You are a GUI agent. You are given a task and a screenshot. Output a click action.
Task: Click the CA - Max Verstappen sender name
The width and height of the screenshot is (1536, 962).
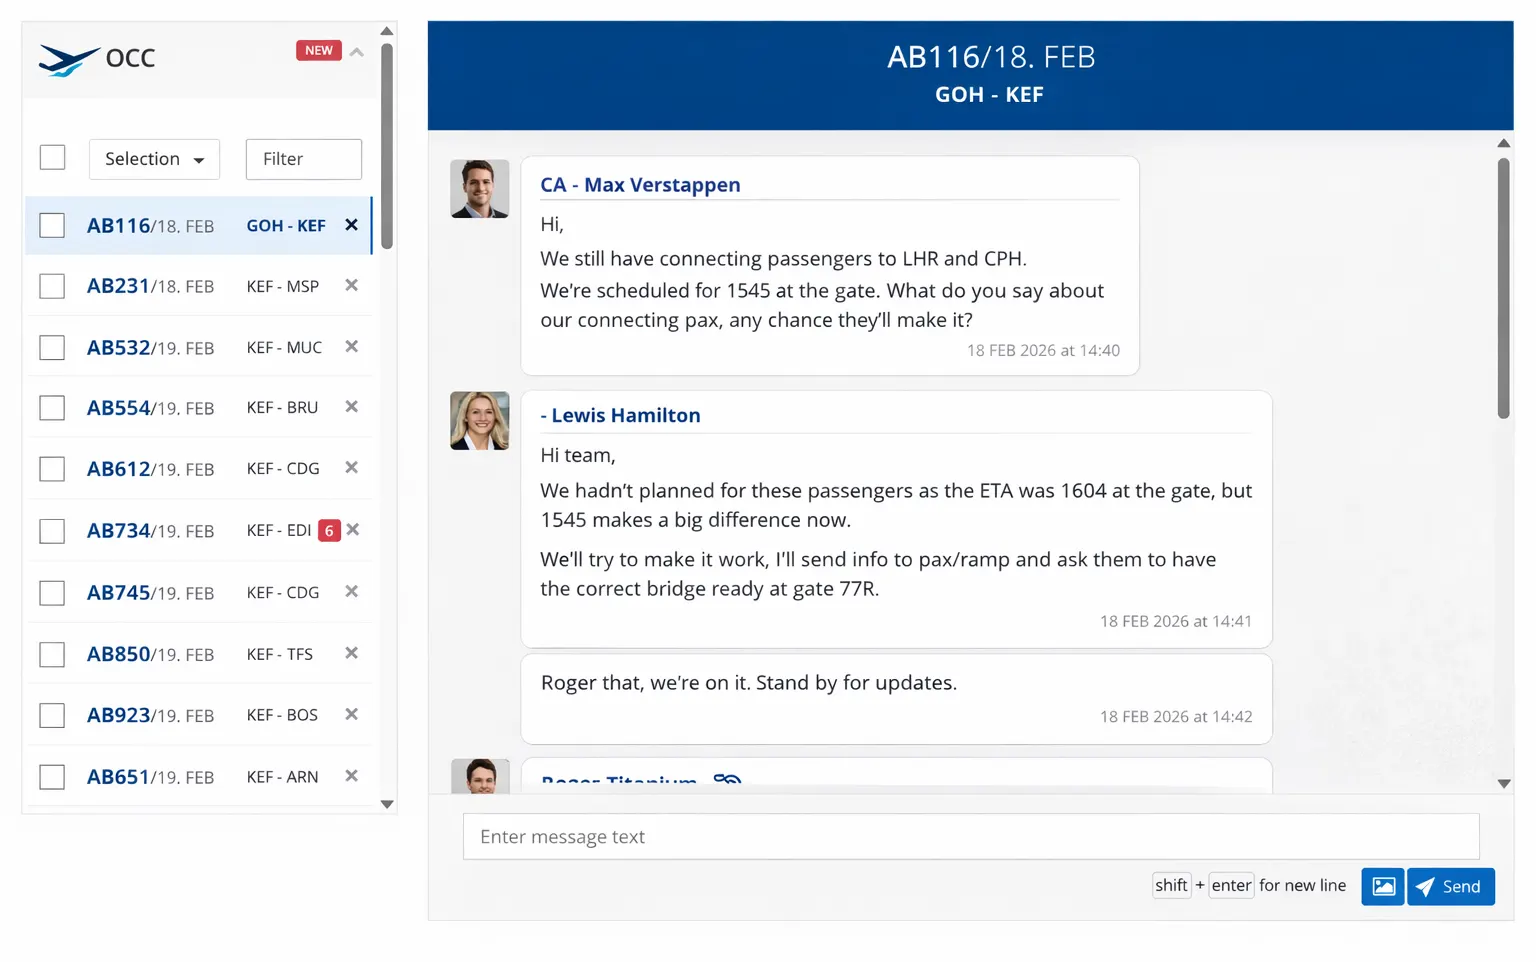click(x=640, y=185)
